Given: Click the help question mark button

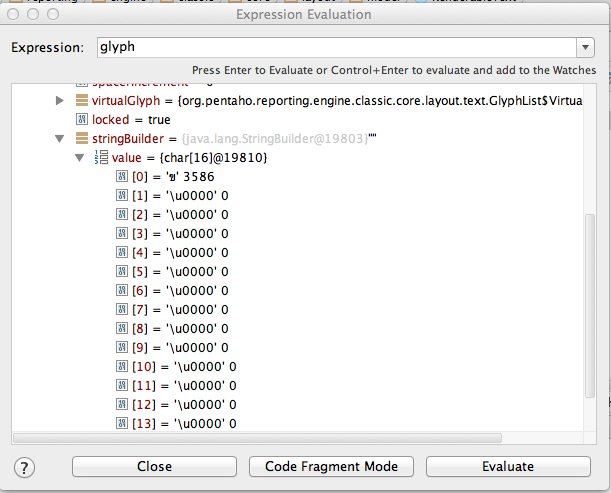Looking at the screenshot, I should point(24,467).
